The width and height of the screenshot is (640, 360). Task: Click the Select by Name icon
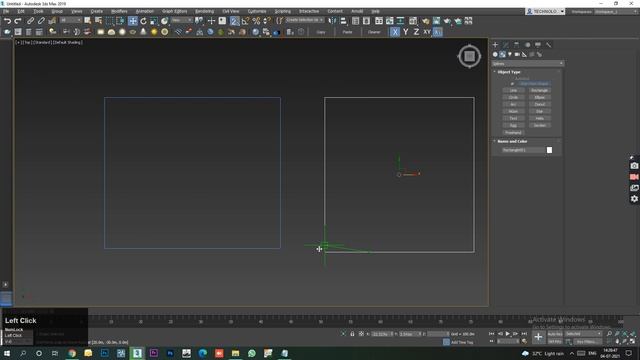tap(98, 21)
